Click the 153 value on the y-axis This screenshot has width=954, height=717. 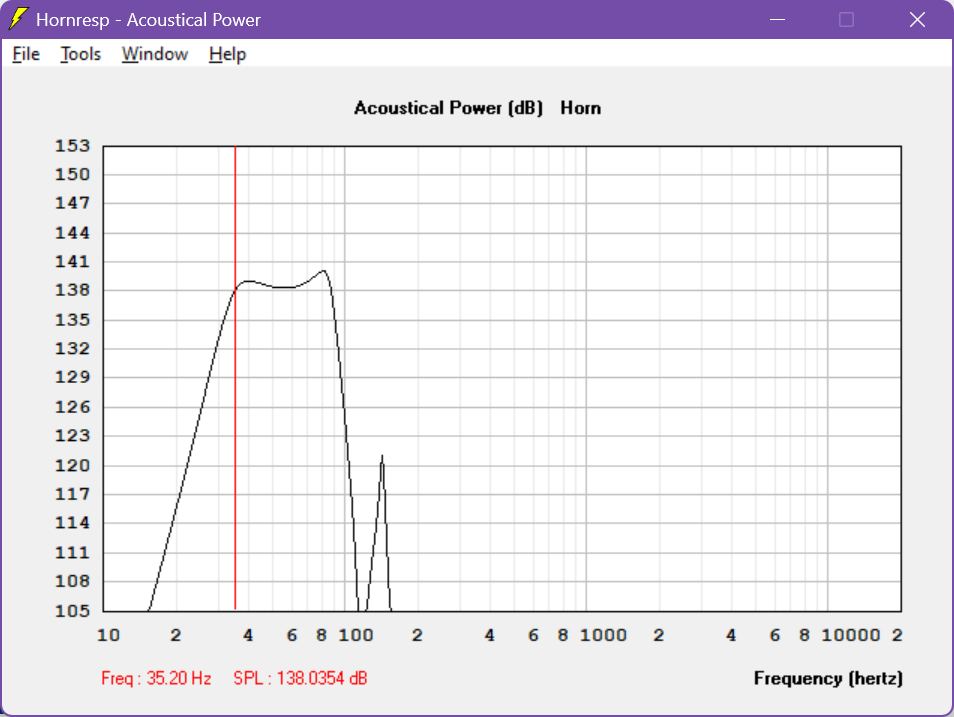(72, 145)
